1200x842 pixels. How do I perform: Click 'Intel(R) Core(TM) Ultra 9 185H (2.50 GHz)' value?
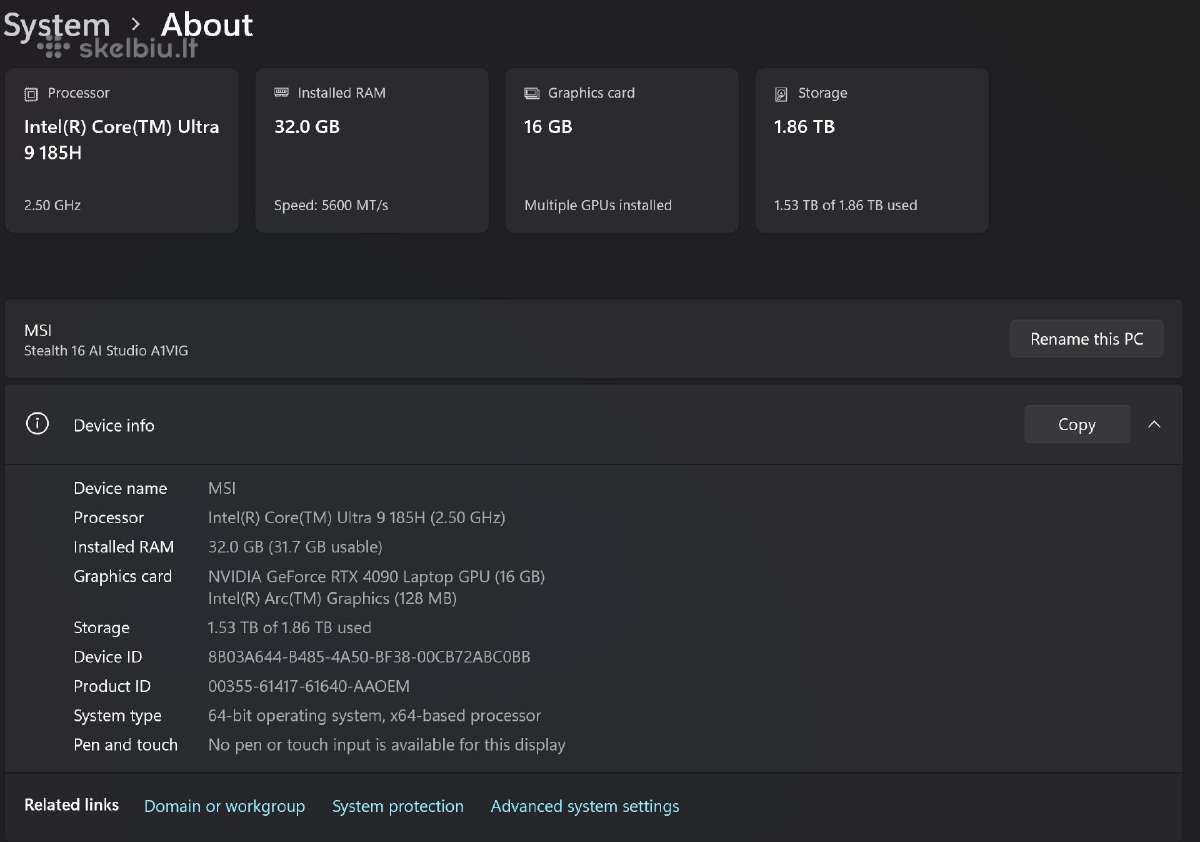(x=357, y=517)
